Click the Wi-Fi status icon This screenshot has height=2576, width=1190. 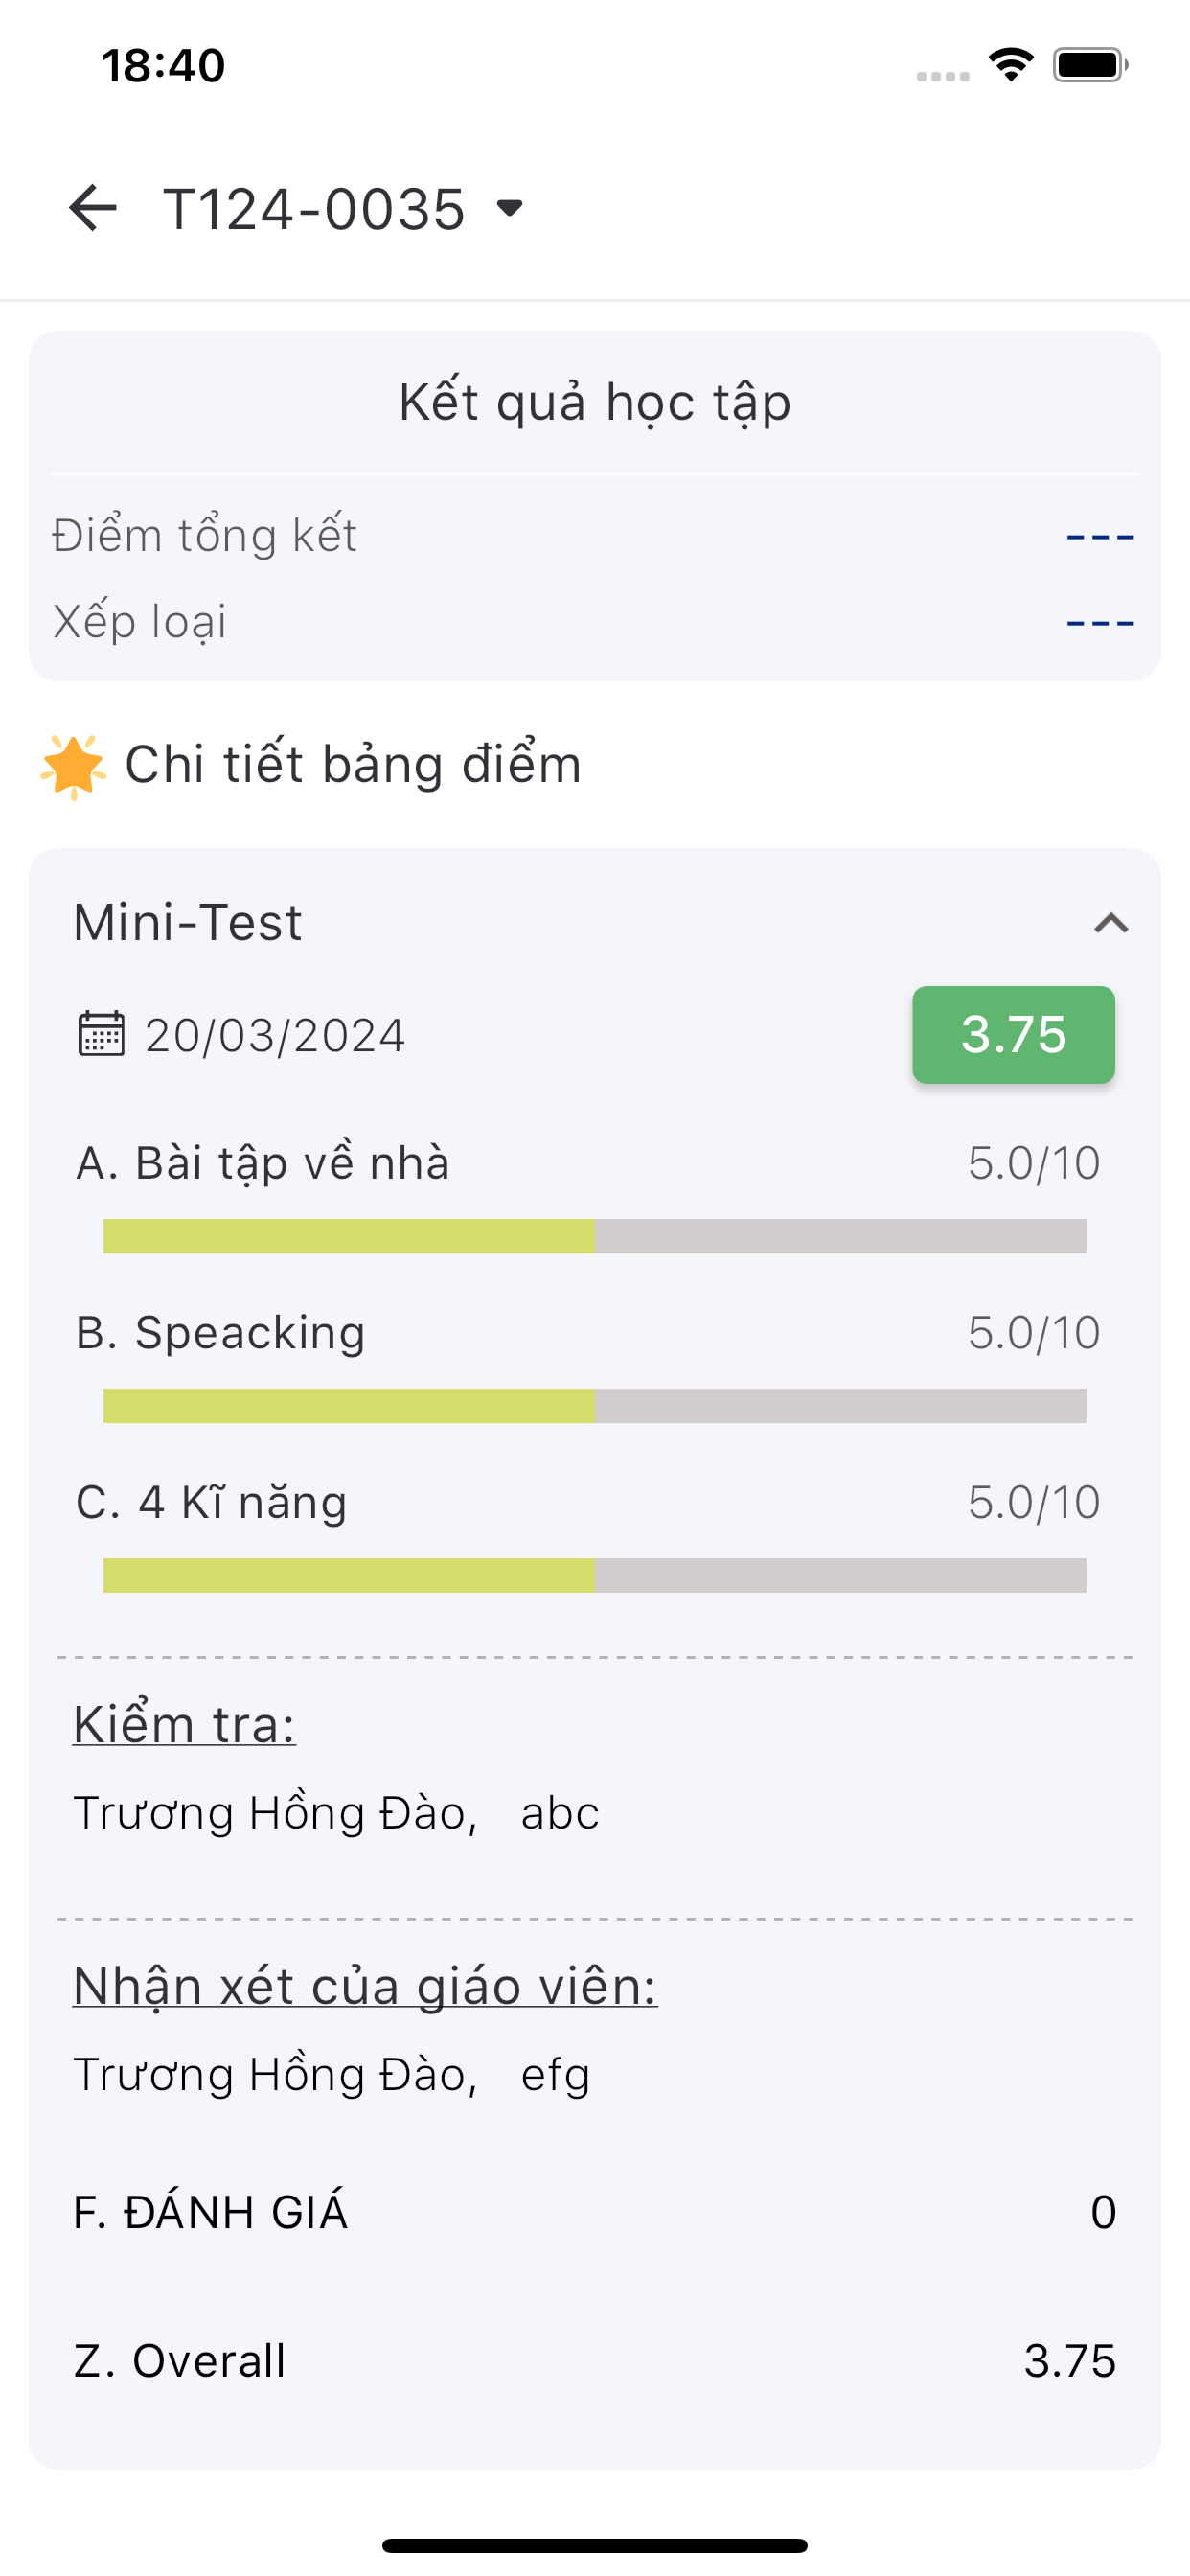(x=1011, y=65)
